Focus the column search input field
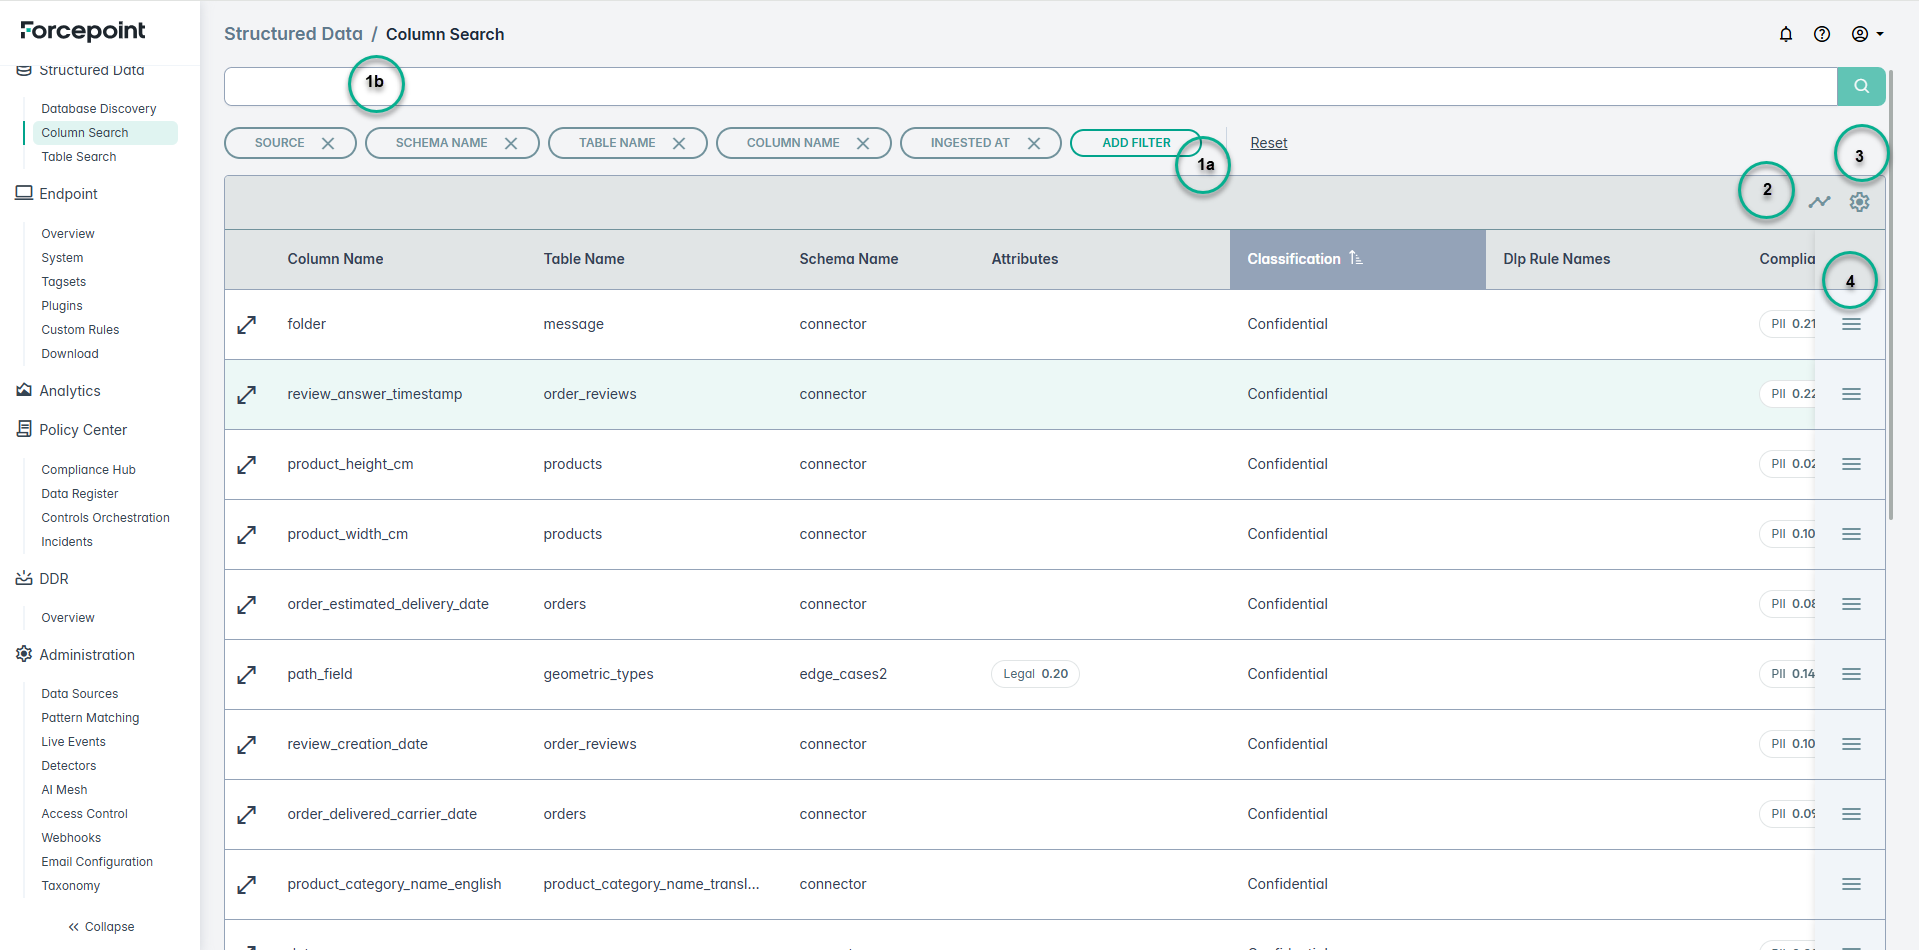Viewport: 1919px width, 950px height. 1030,87
